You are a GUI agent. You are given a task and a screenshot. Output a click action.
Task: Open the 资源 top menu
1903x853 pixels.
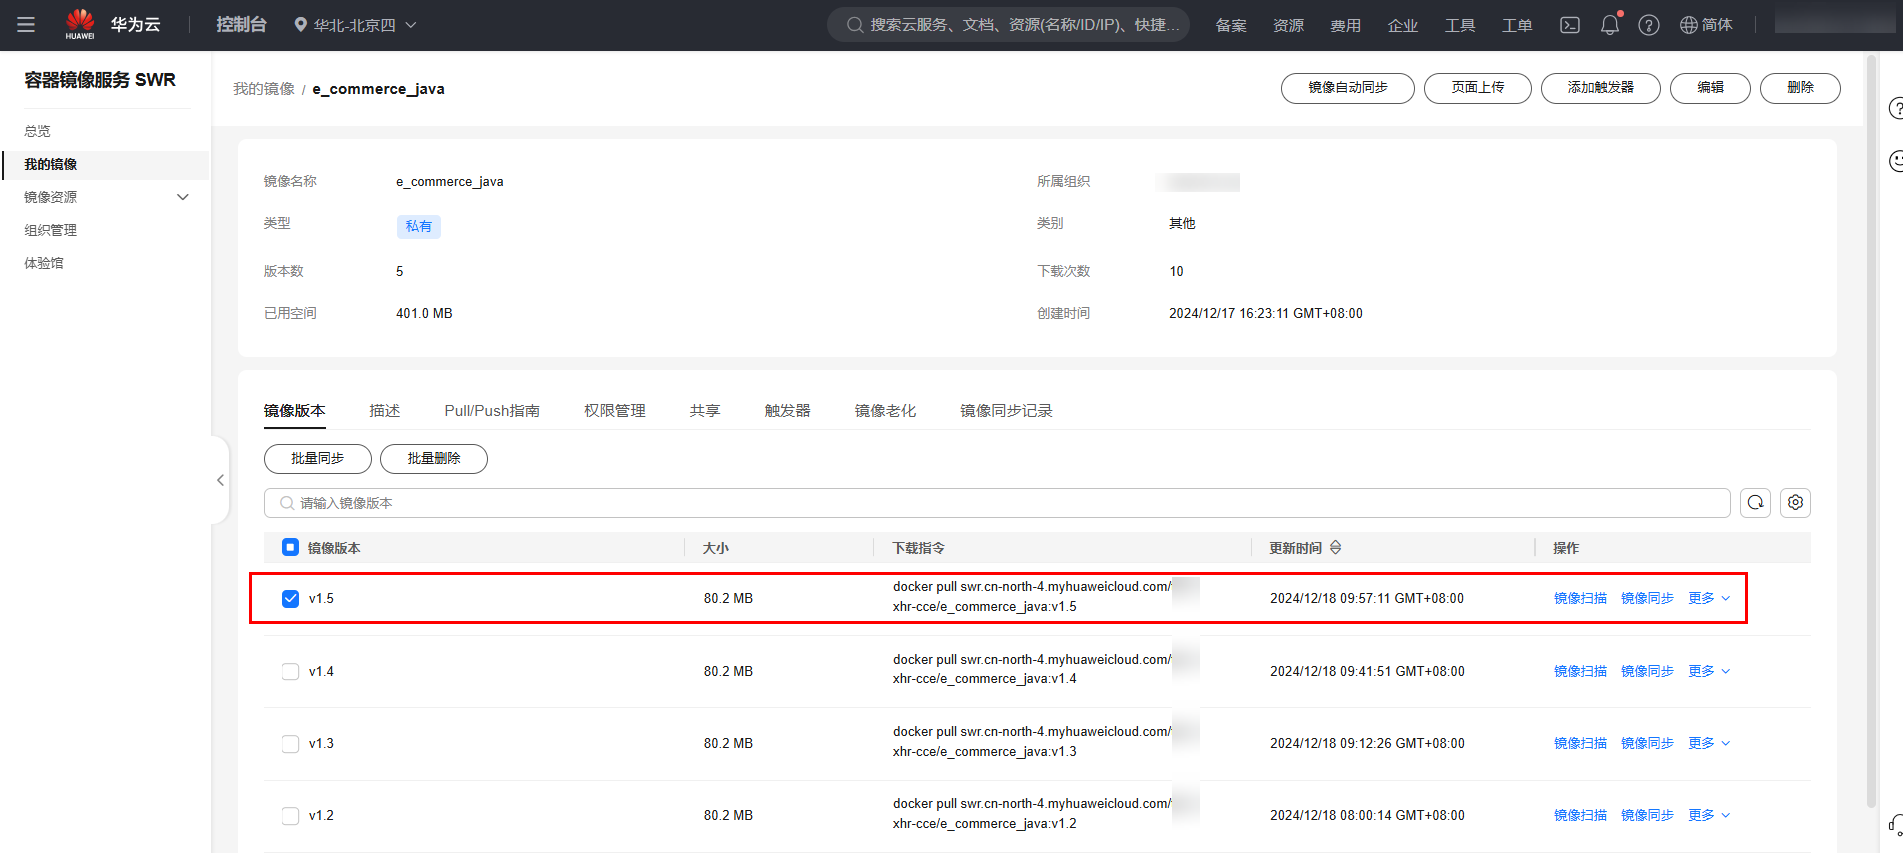click(1288, 25)
